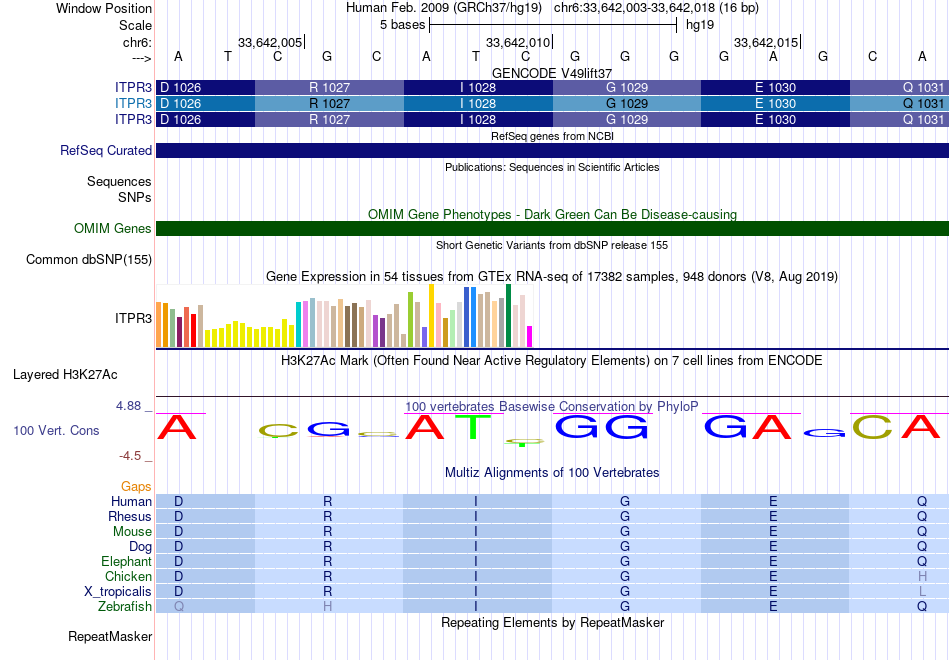Click the L amino acid in the X_tropicalis row

click(922, 592)
